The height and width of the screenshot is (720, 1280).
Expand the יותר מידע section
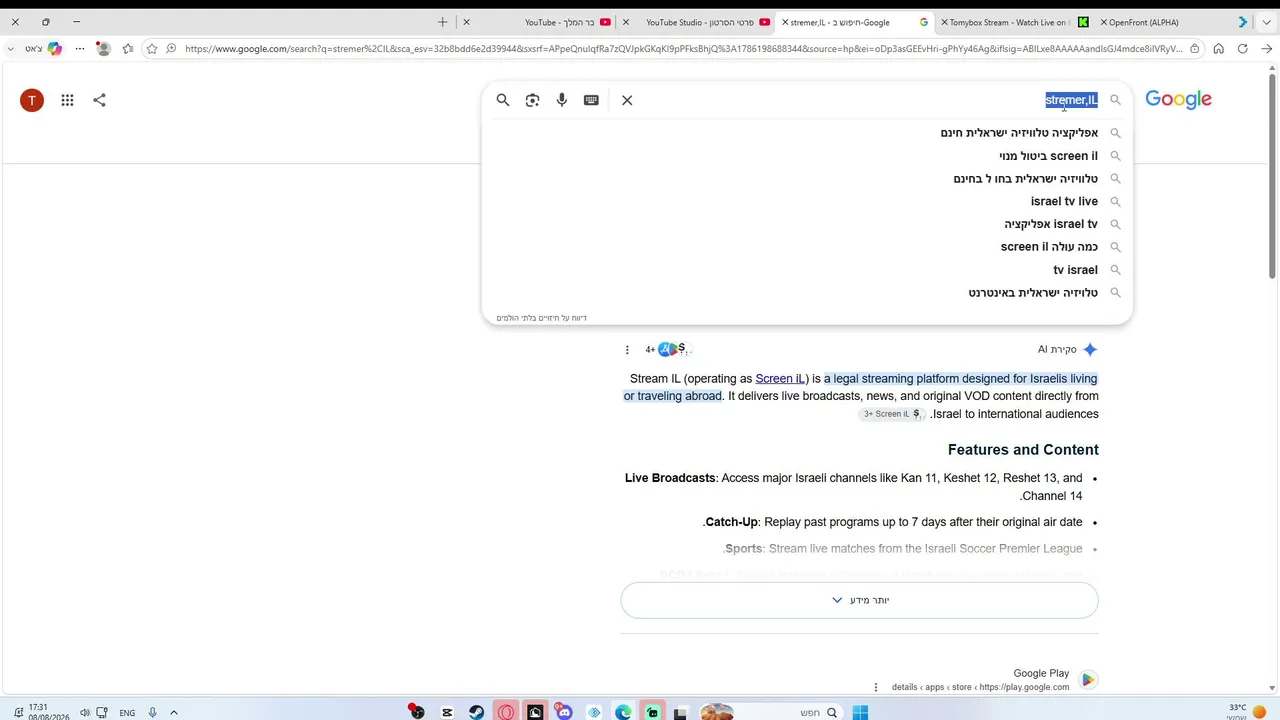coord(859,600)
